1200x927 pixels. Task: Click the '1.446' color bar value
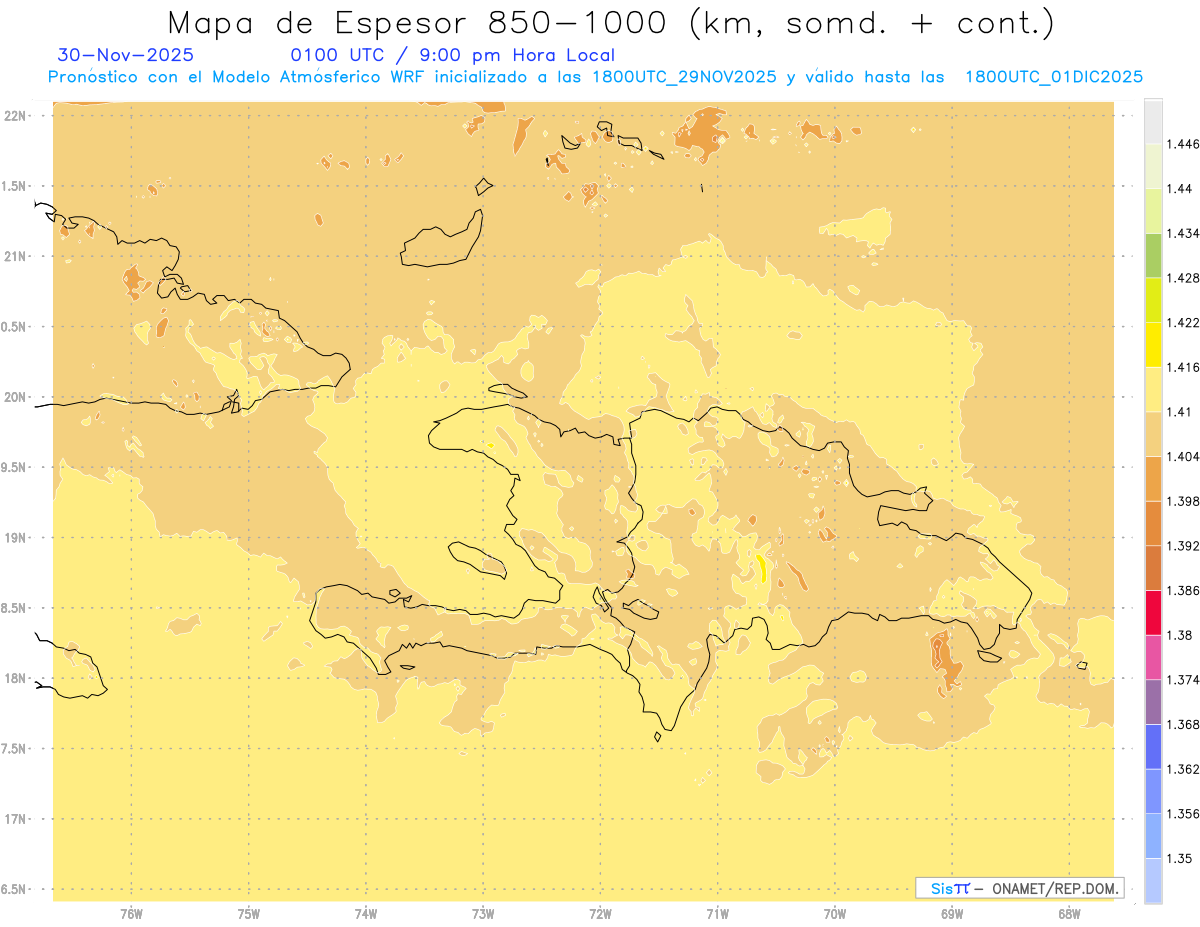[1183, 144]
